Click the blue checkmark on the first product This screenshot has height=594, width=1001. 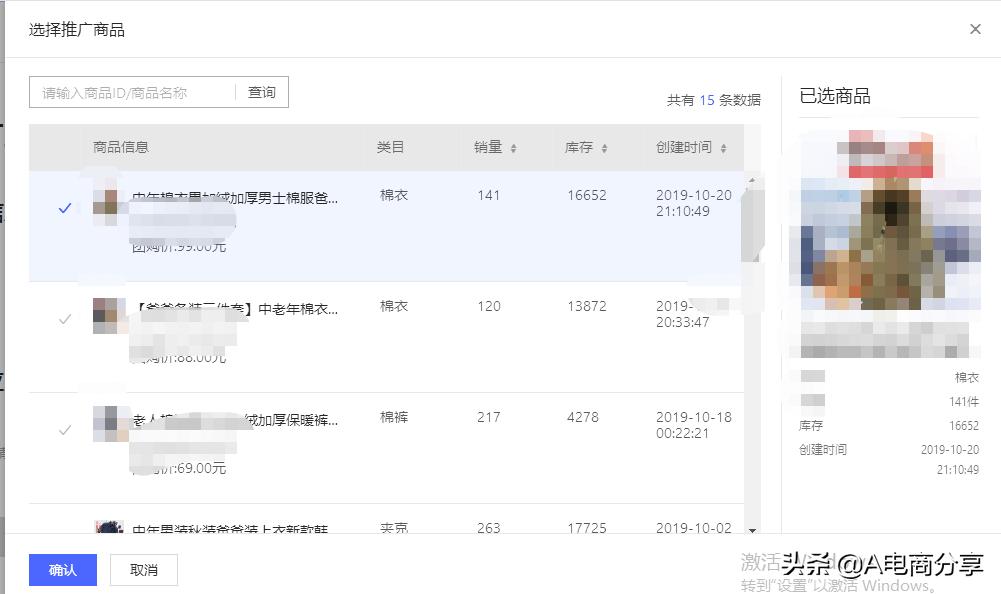click(64, 208)
